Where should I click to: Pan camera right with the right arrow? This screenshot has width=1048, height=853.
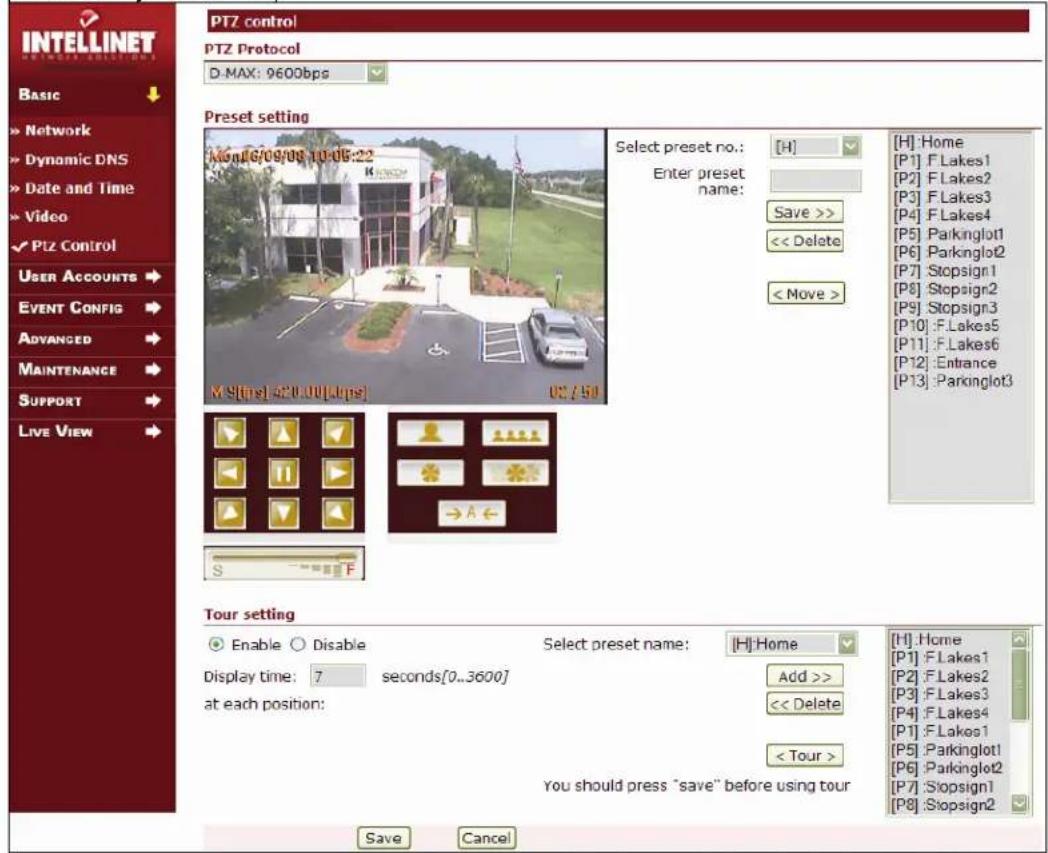click(338, 473)
